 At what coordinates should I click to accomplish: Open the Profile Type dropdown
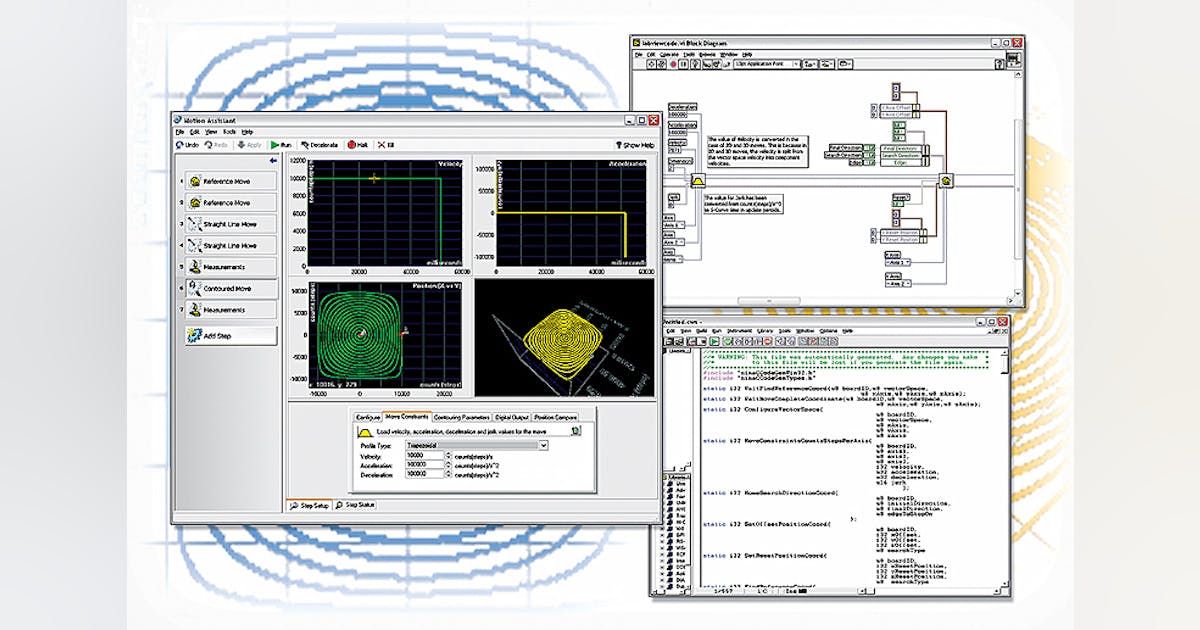coord(543,444)
